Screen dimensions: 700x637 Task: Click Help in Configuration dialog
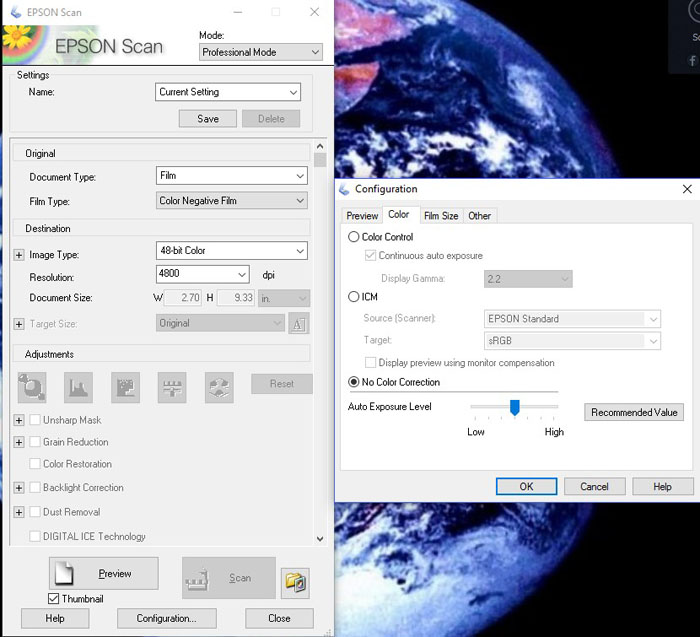(x=662, y=486)
